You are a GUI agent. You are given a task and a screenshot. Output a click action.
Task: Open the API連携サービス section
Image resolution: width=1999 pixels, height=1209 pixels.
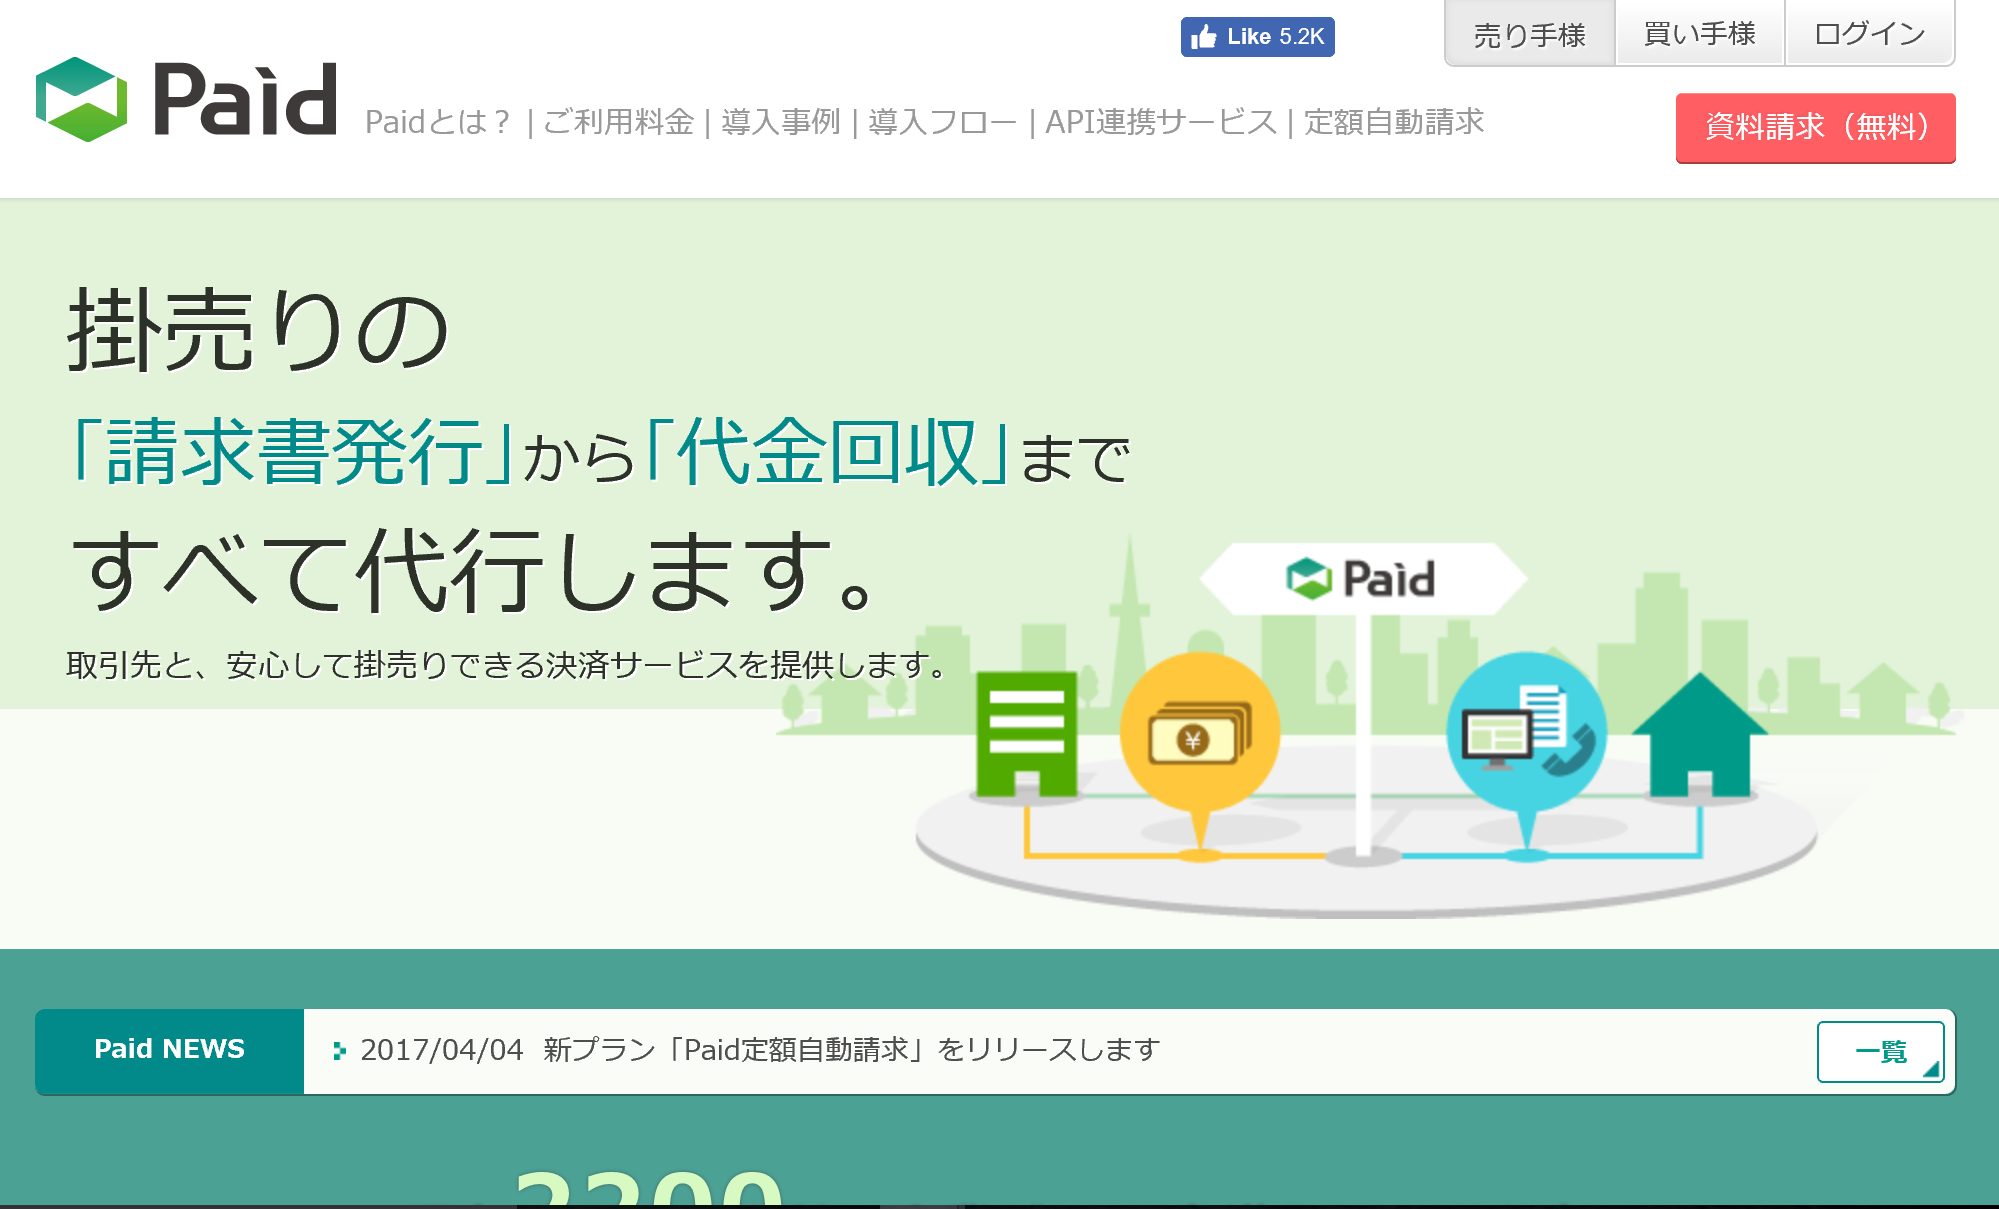(x=1160, y=123)
